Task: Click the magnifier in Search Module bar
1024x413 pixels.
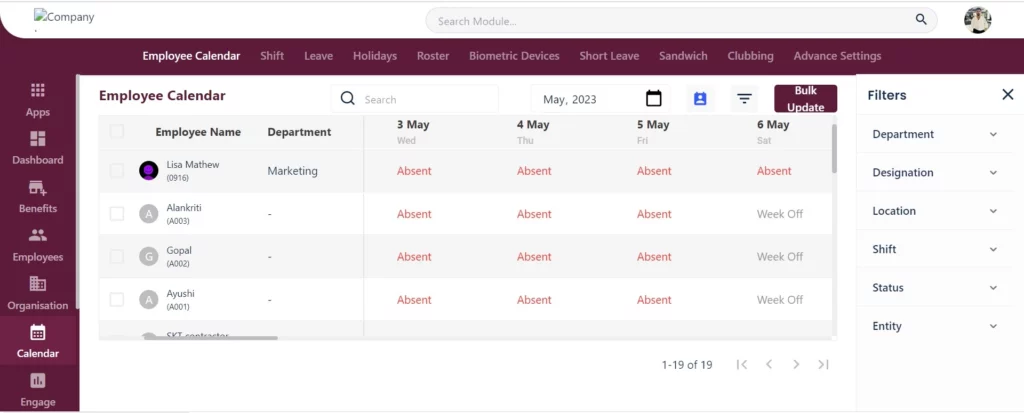Action: tap(921, 20)
